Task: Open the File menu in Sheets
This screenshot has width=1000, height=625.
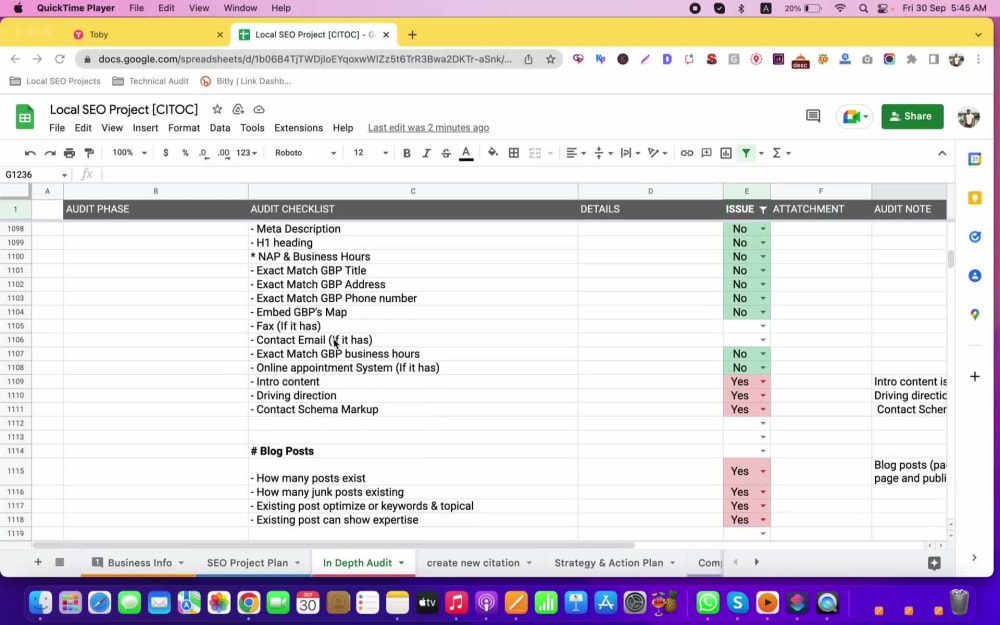Action: click(57, 128)
